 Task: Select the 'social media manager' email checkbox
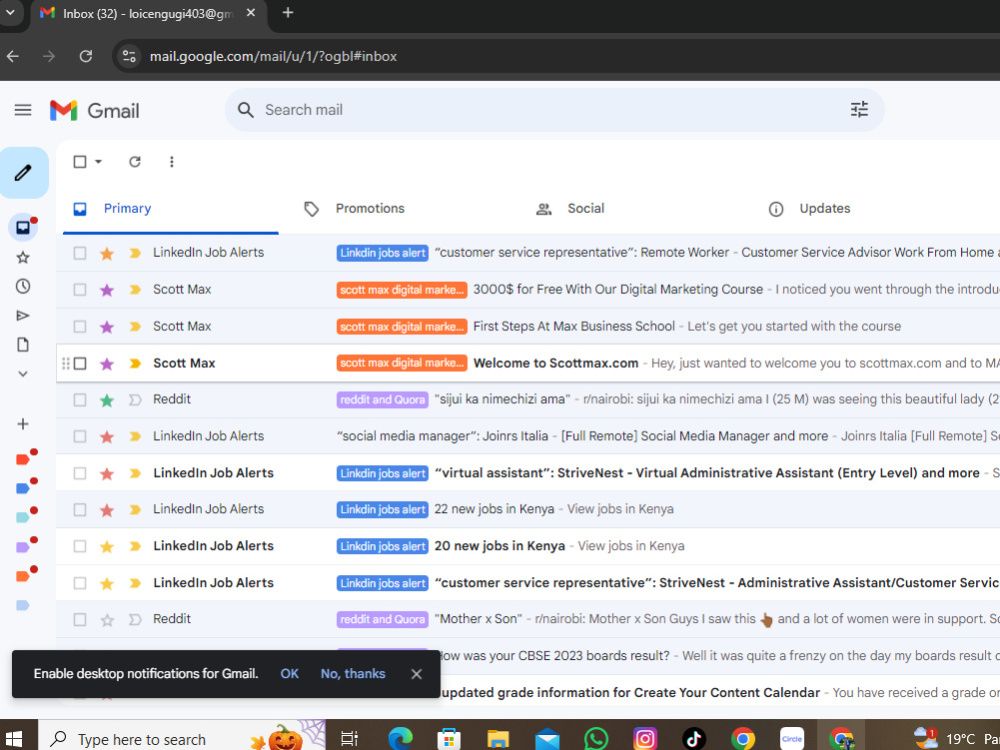80,437
